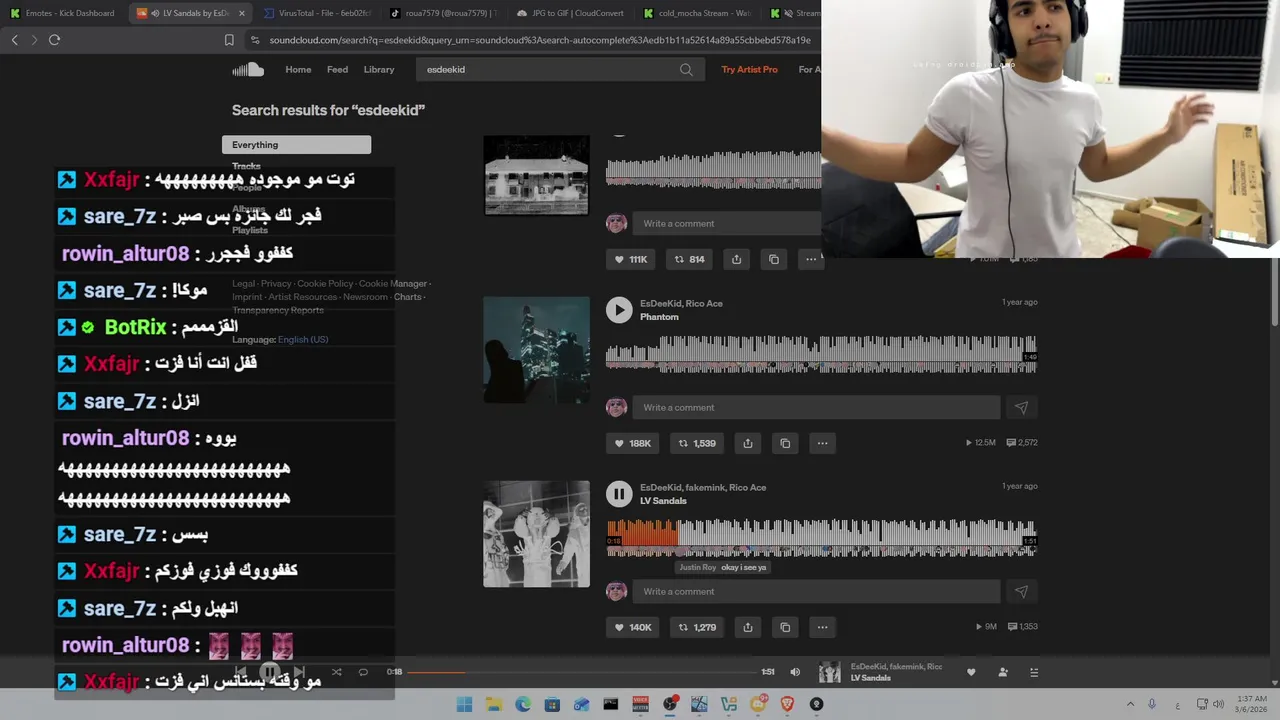Select Everything search filter
This screenshot has height=720, width=1280.
296,145
